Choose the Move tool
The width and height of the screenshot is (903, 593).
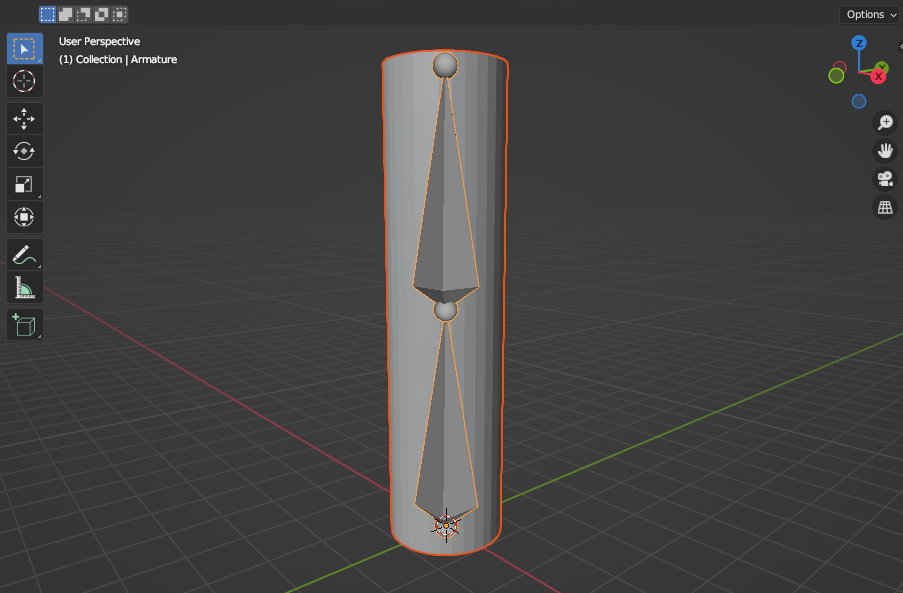coord(24,119)
